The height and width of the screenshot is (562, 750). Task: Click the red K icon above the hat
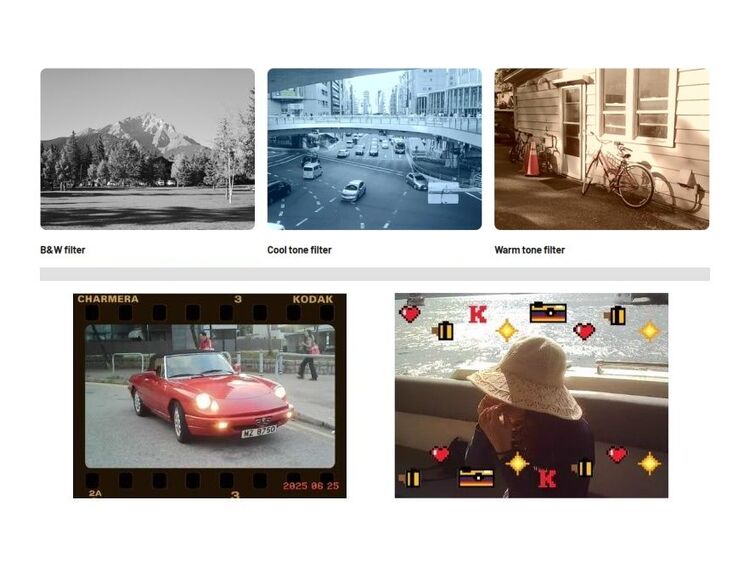(x=477, y=314)
